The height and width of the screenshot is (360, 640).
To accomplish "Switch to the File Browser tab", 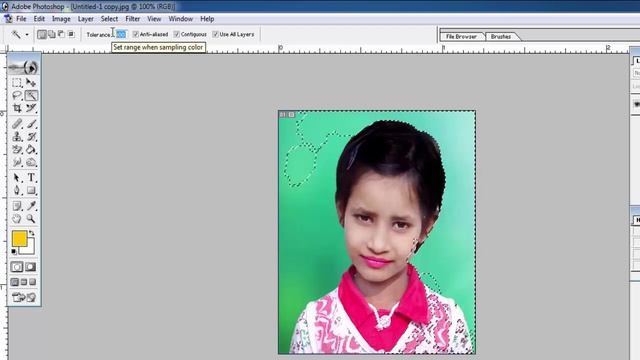I will (x=461, y=36).
